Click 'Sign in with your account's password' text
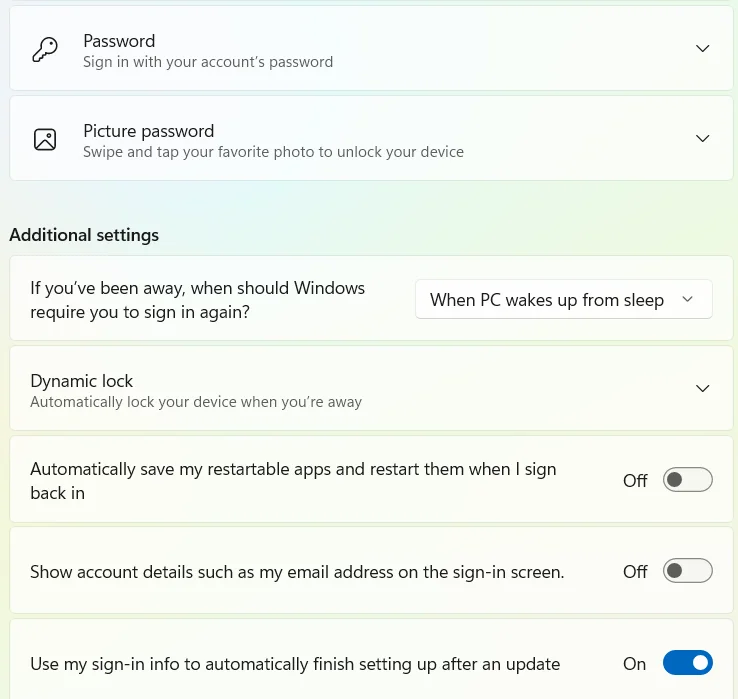Viewport: 738px width, 699px height. click(208, 62)
